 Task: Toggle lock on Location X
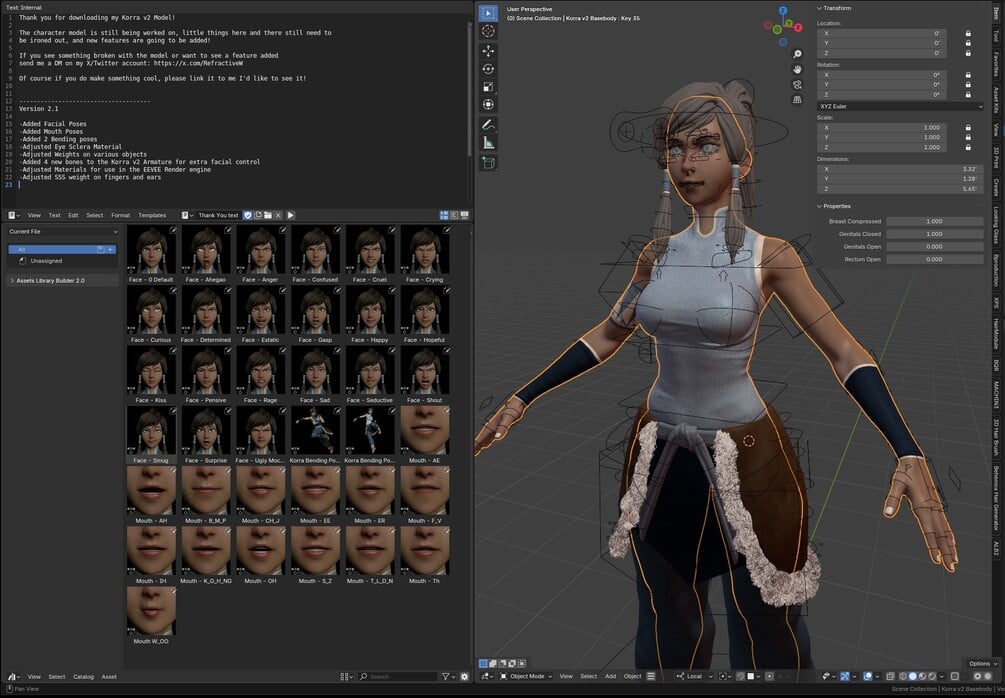pyautogui.click(x=968, y=33)
